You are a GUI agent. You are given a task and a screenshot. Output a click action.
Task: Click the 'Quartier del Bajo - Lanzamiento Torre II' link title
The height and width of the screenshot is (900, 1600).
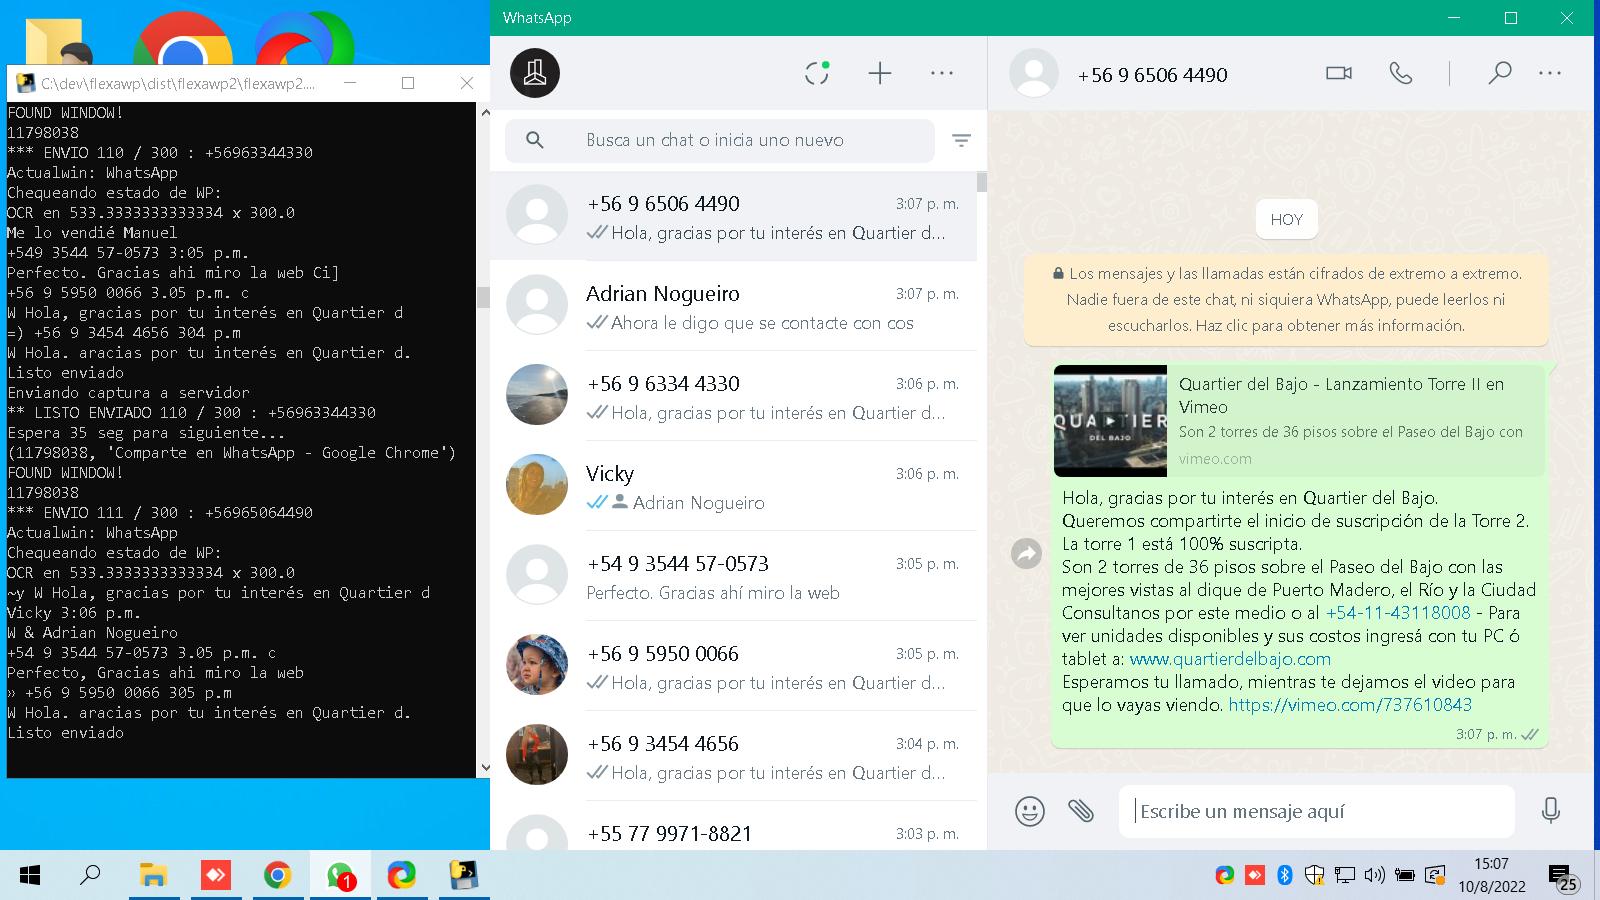[1341, 395]
